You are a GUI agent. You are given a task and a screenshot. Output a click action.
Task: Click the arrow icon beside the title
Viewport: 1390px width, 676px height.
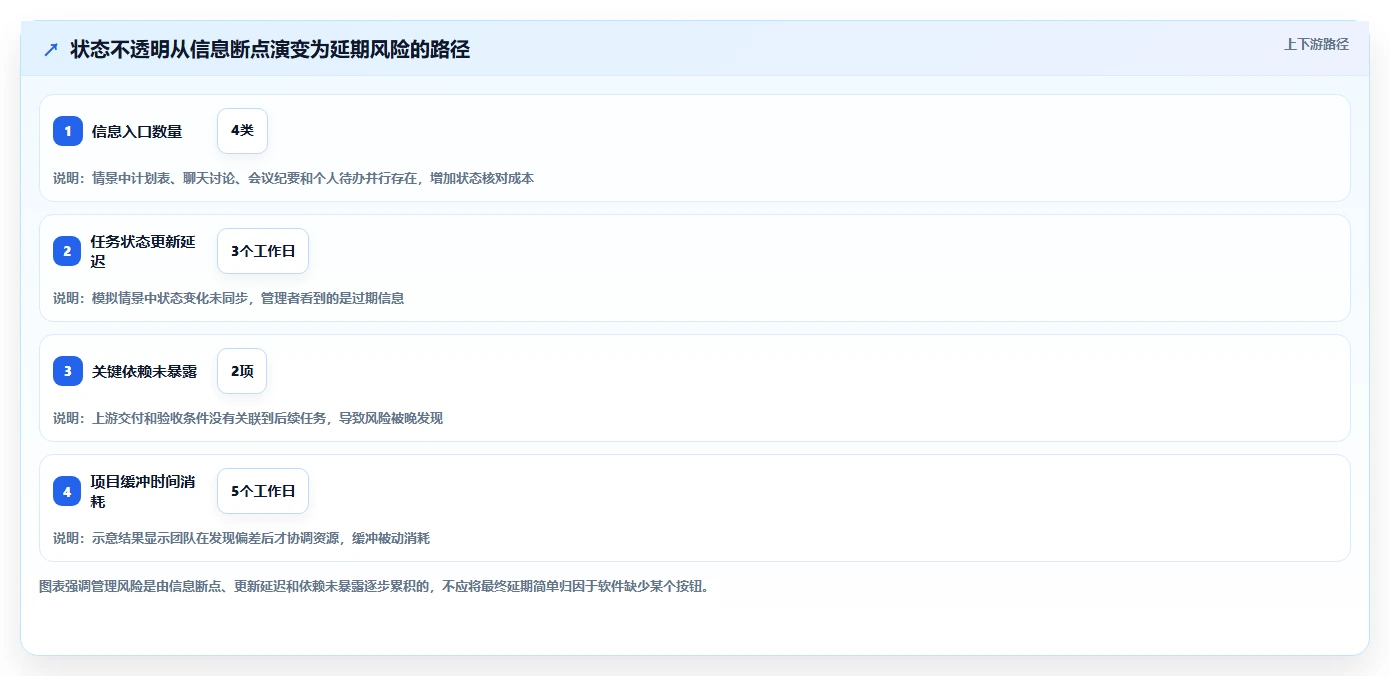[x=51, y=49]
